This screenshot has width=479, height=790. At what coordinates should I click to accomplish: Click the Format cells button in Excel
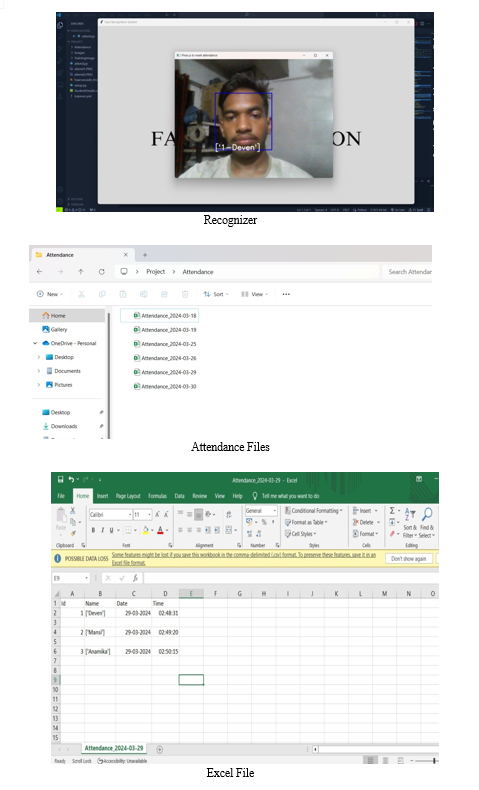point(366,534)
